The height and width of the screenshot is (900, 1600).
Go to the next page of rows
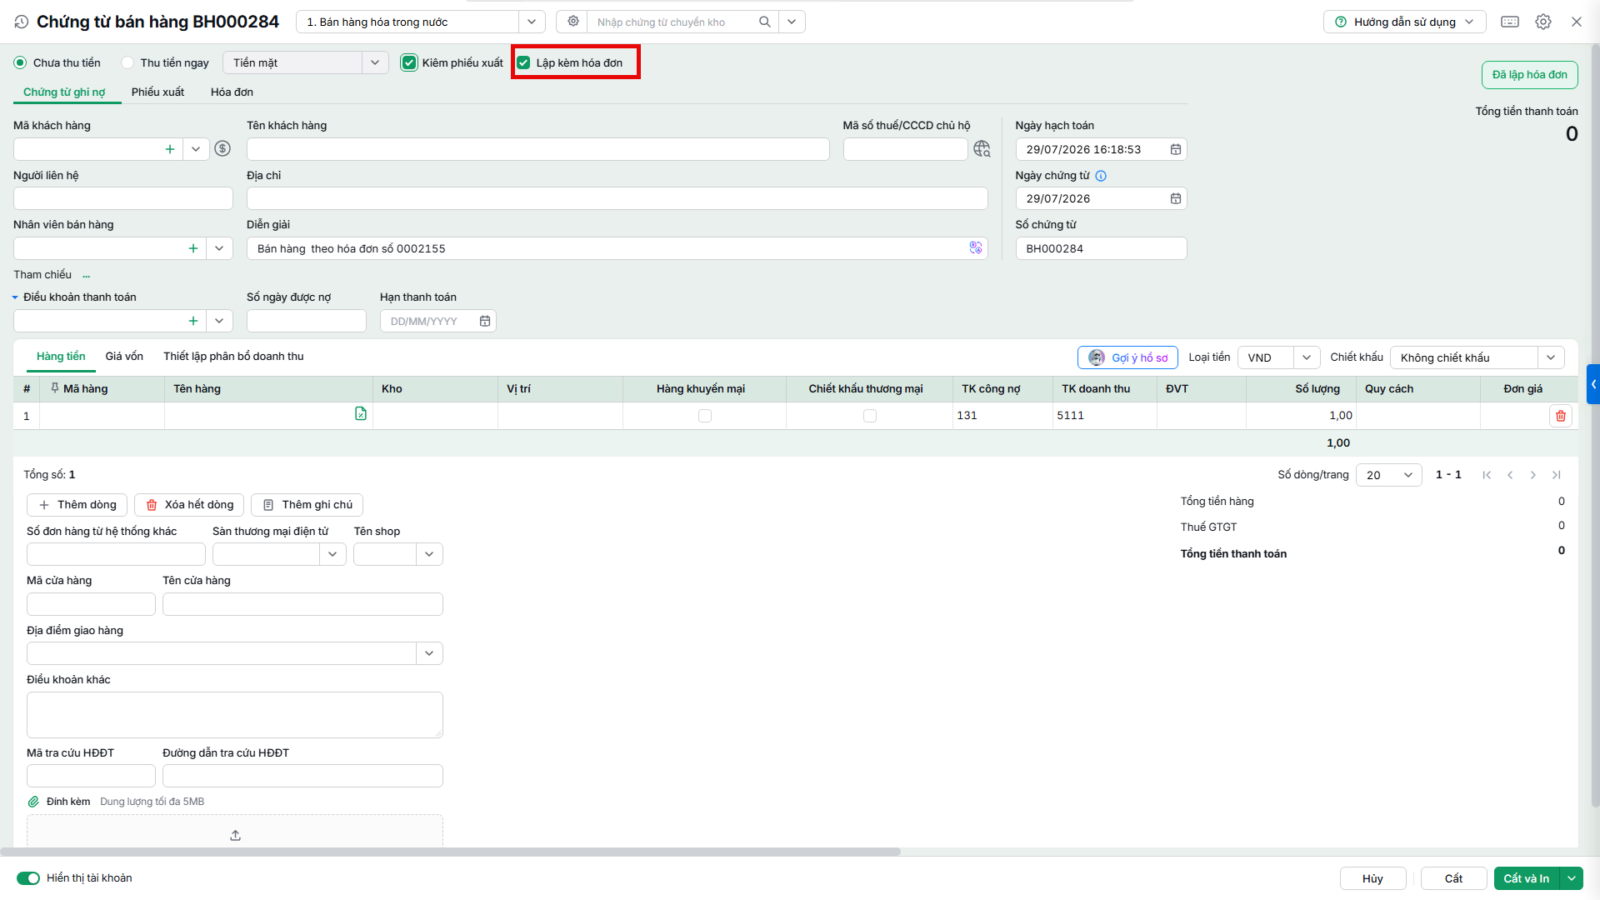(x=1533, y=475)
